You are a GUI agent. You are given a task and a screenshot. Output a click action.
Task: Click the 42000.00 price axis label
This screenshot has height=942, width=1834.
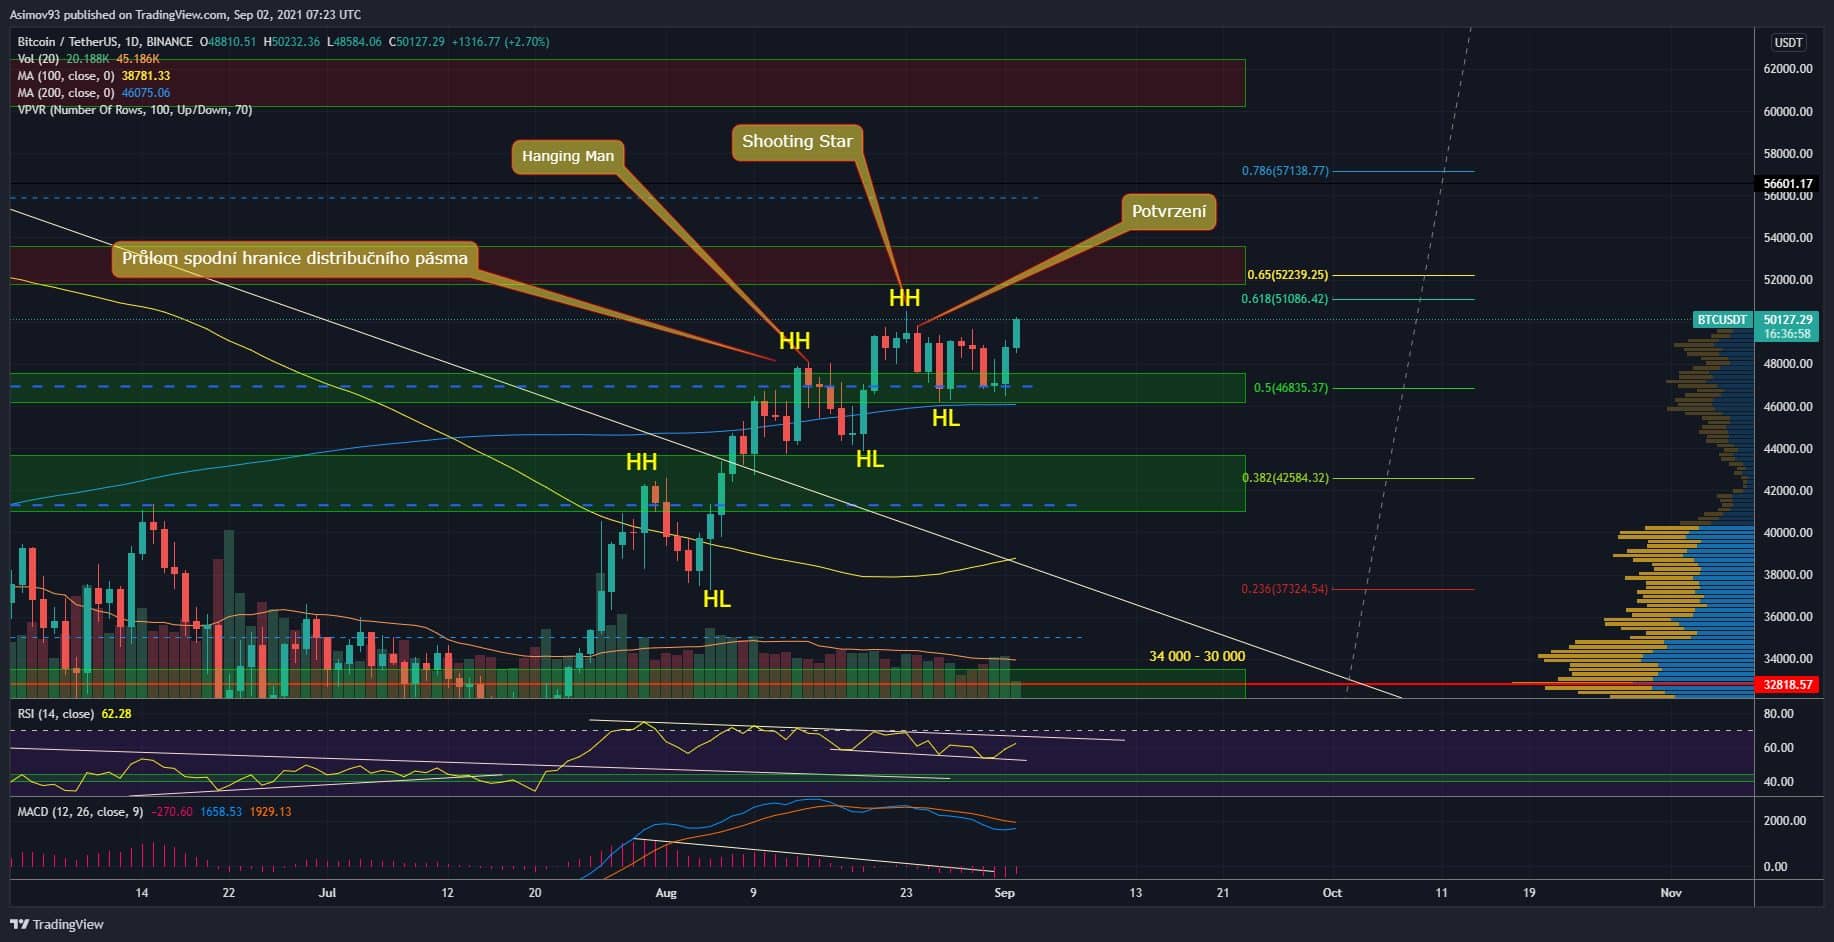pos(1788,491)
